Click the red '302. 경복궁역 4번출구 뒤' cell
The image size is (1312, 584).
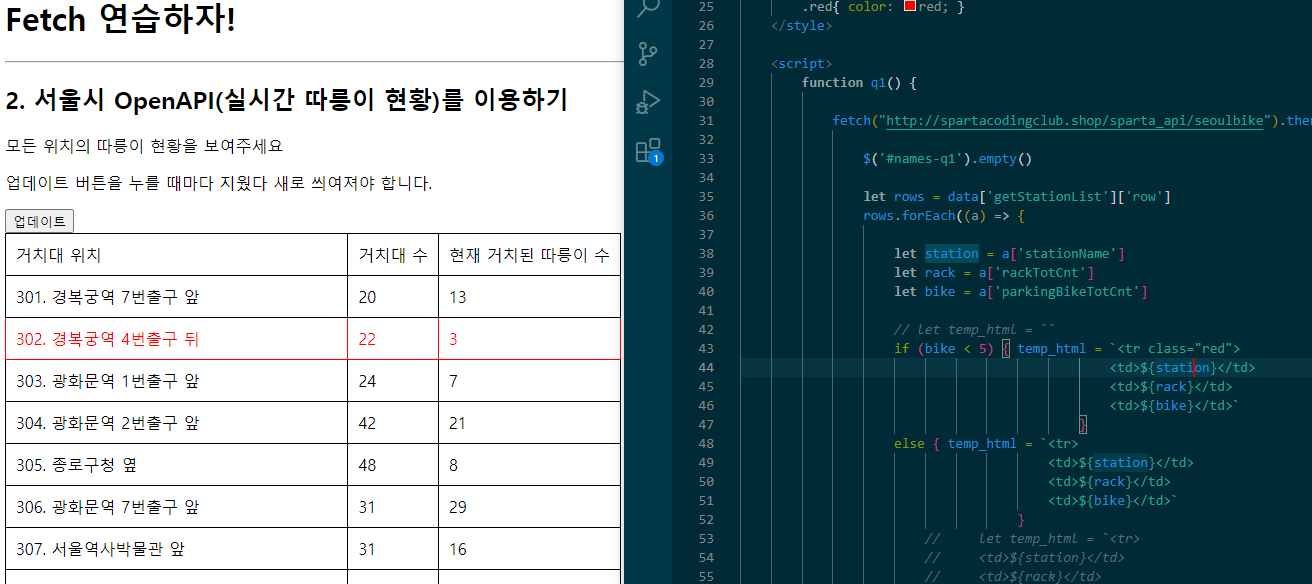[176, 339]
